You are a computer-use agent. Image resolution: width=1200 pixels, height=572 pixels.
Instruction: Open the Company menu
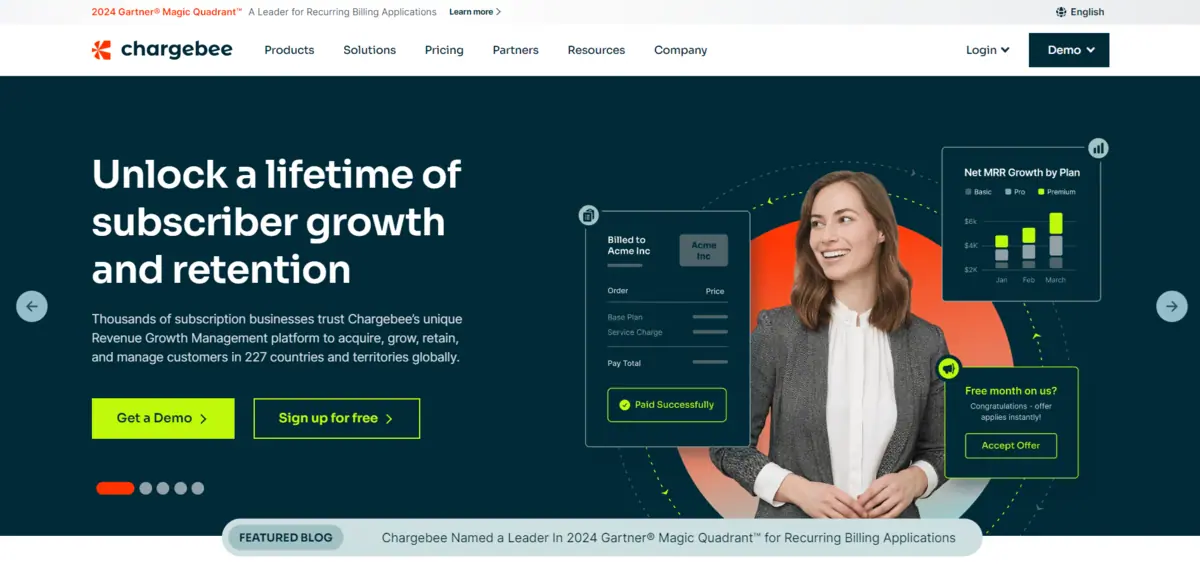click(x=681, y=50)
